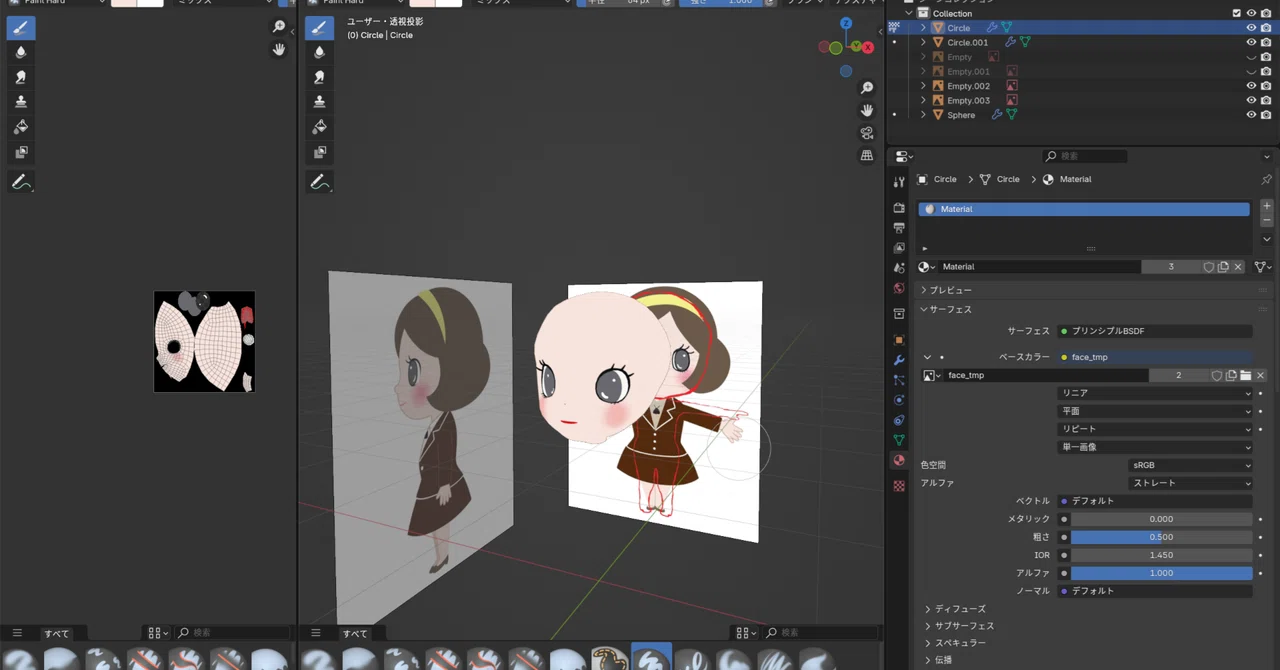This screenshot has height=670, width=1280.
Task: Select the Soften tool in the image editor toolbar
Action: point(21,52)
